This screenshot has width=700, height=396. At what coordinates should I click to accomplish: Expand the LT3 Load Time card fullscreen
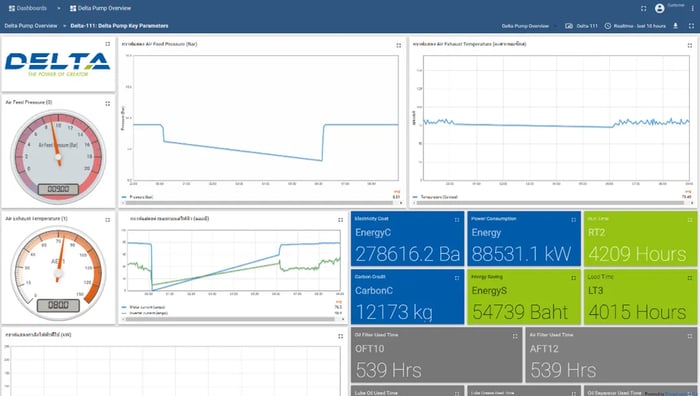[690, 278]
